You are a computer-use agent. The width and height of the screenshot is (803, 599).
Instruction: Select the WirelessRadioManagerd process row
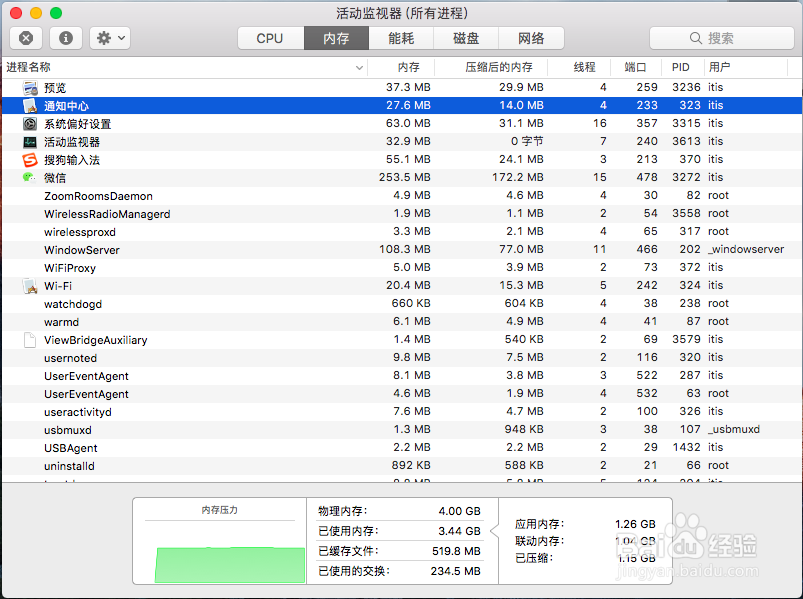point(402,213)
